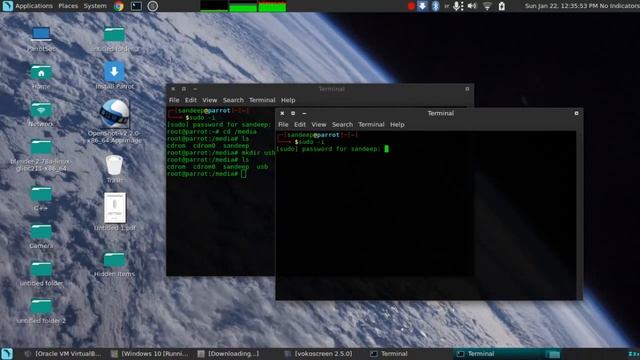The width and height of the screenshot is (640, 360).
Task: Switch to vokoscreen 2.5.0 taskbar item
Action: pos(318,353)
